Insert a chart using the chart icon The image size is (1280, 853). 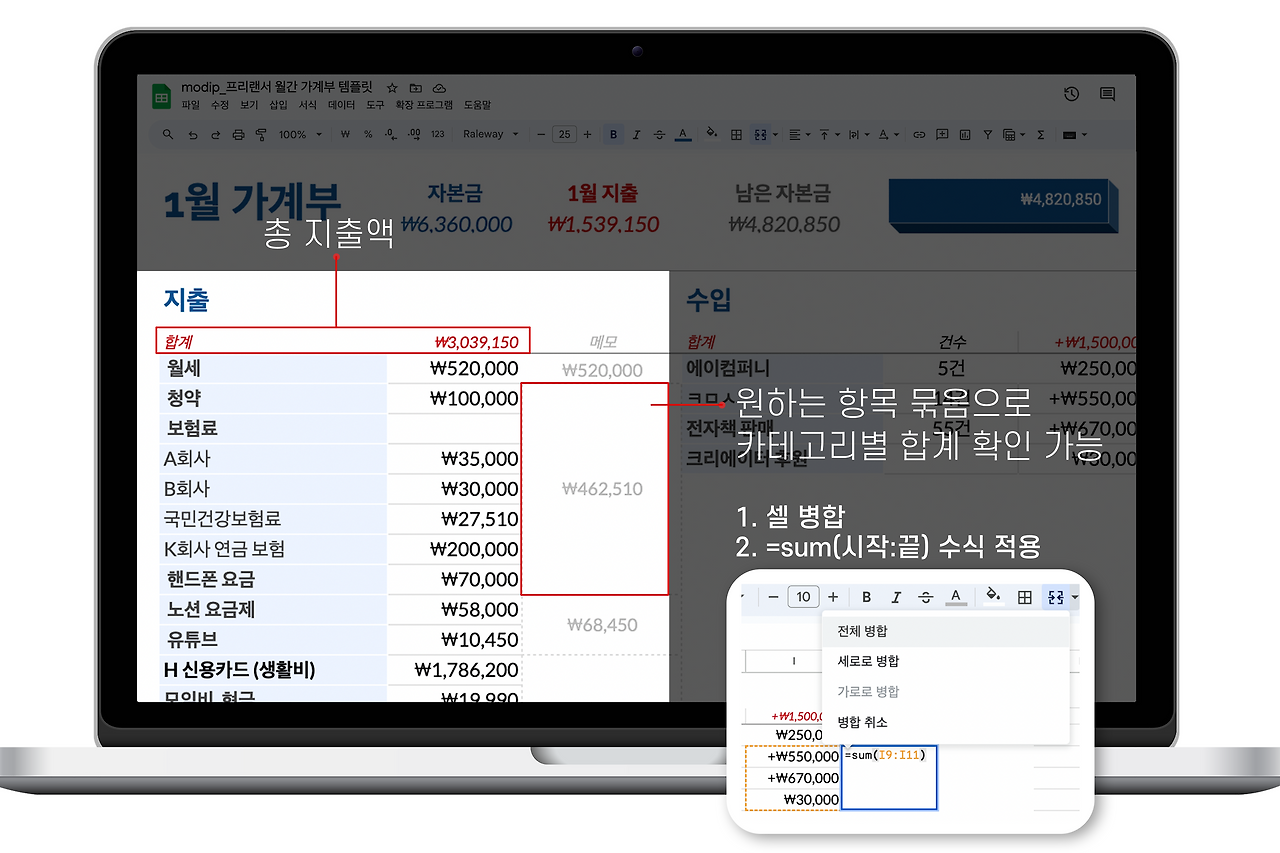point(965,134)
